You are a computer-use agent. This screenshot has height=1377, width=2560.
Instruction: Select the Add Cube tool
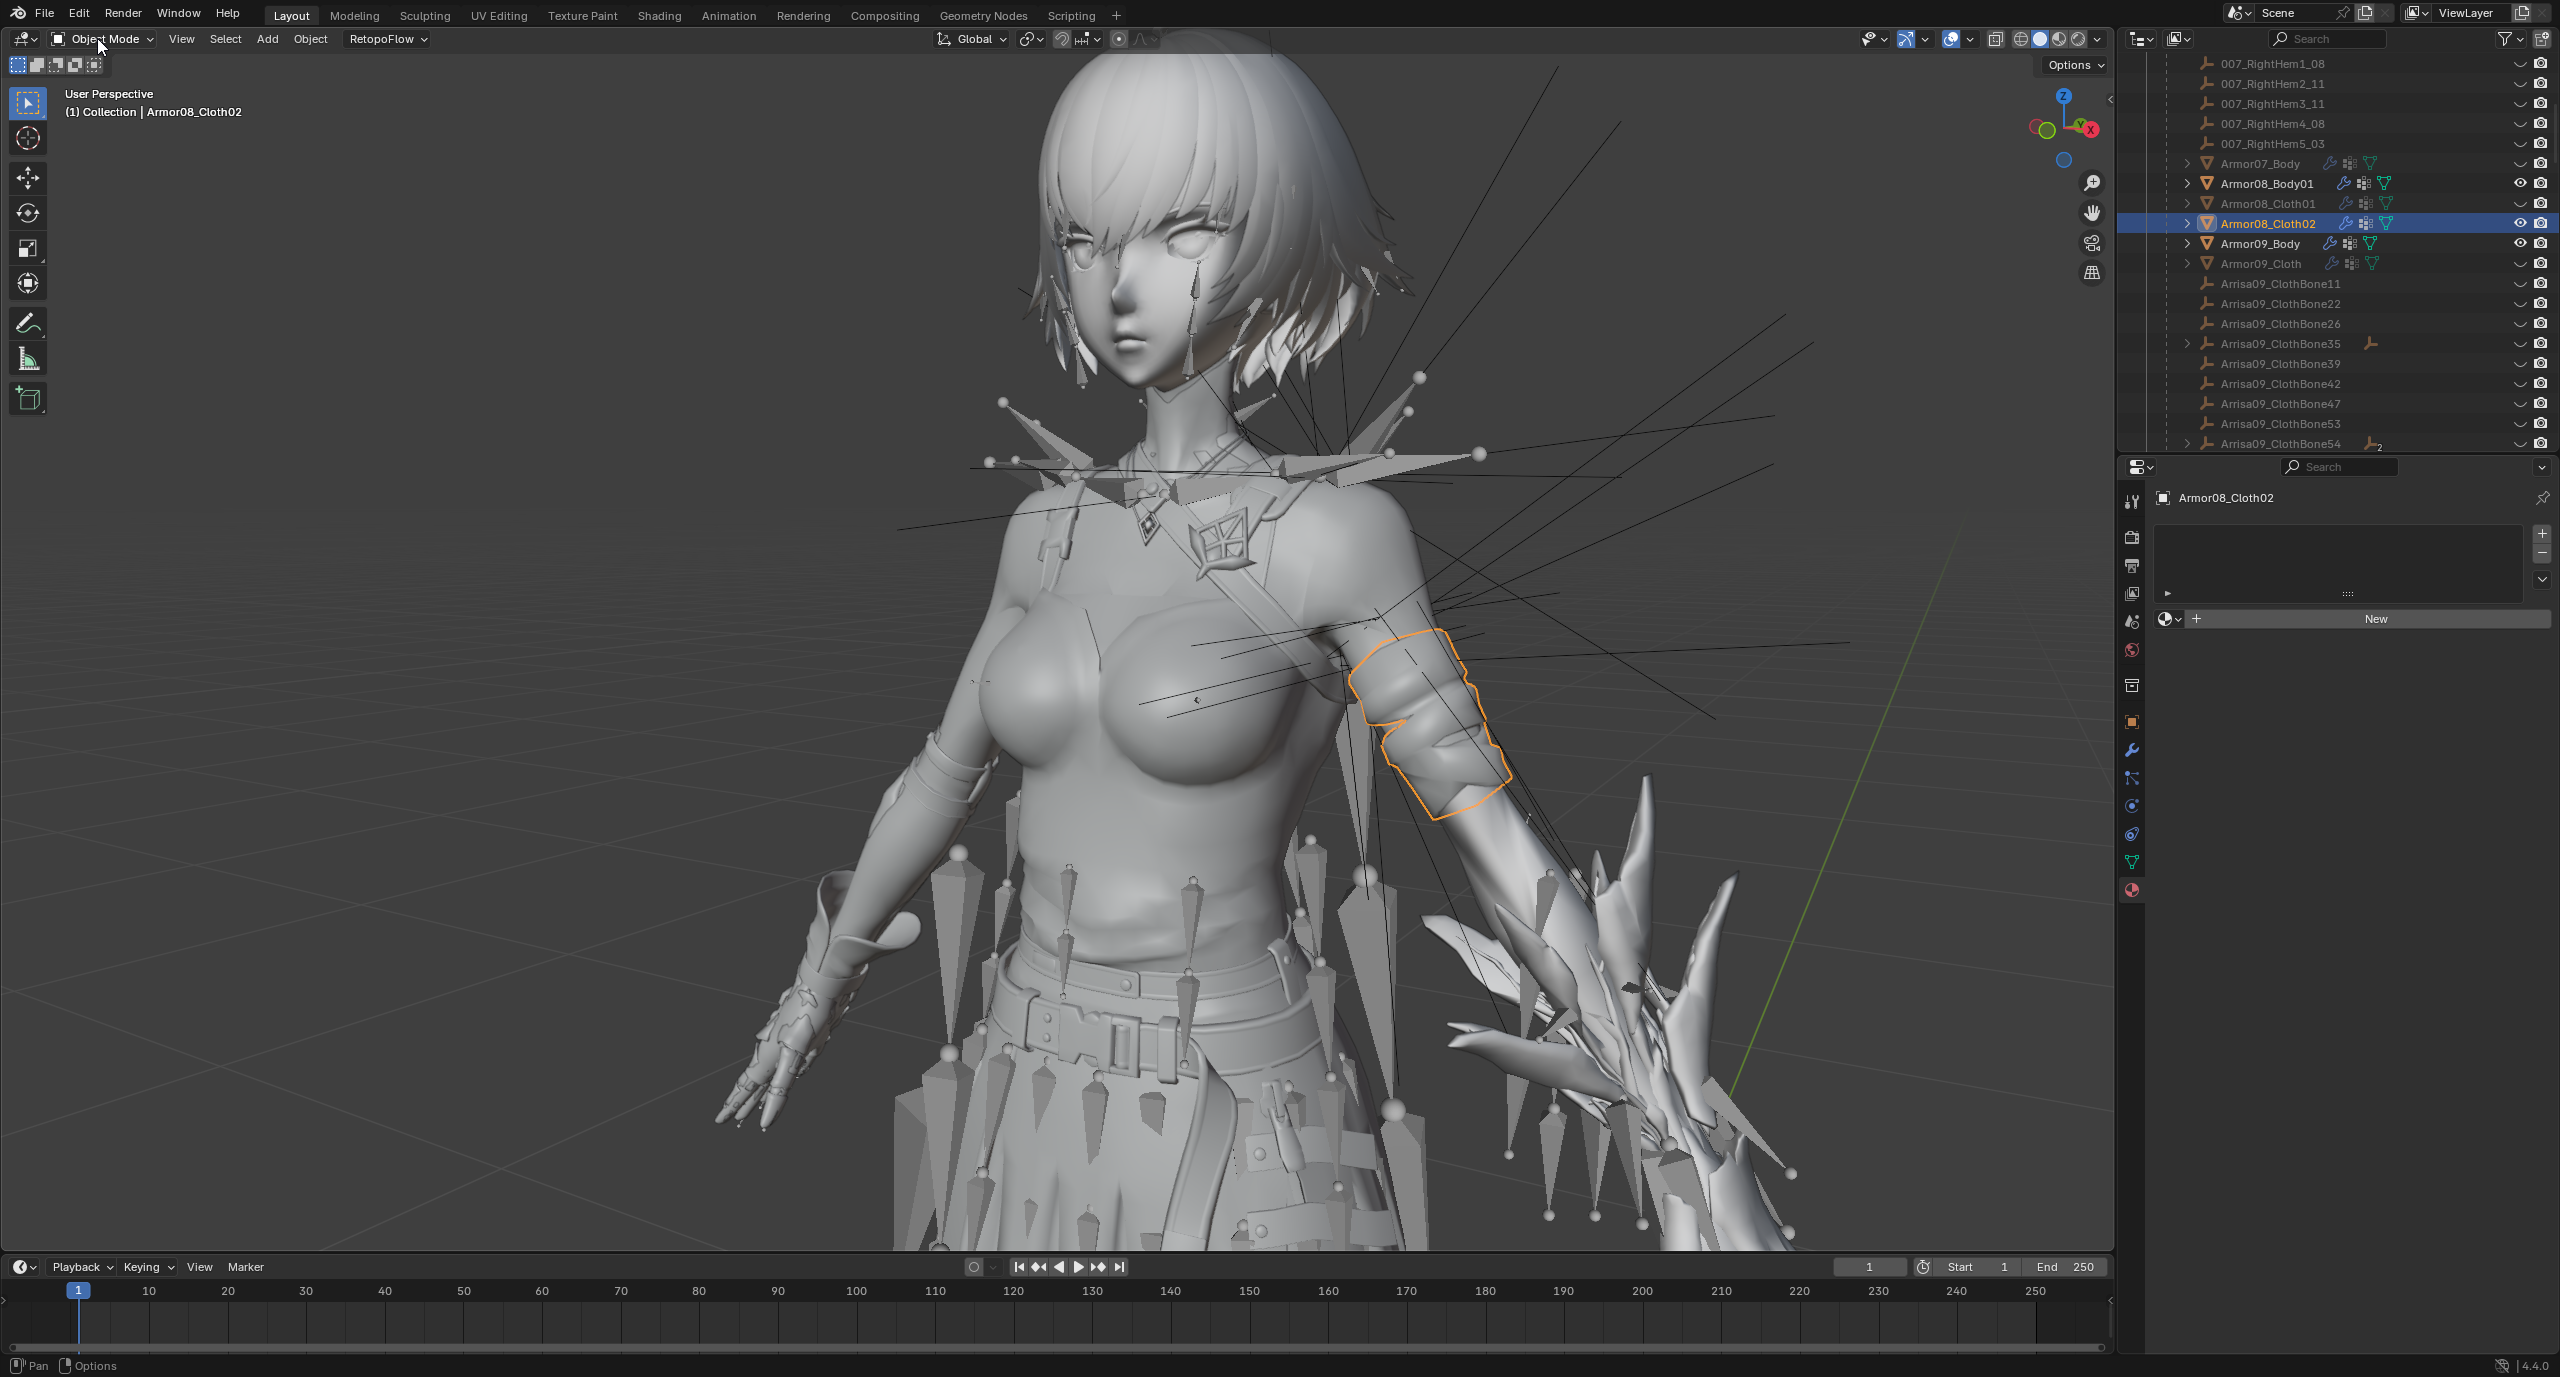28,399
